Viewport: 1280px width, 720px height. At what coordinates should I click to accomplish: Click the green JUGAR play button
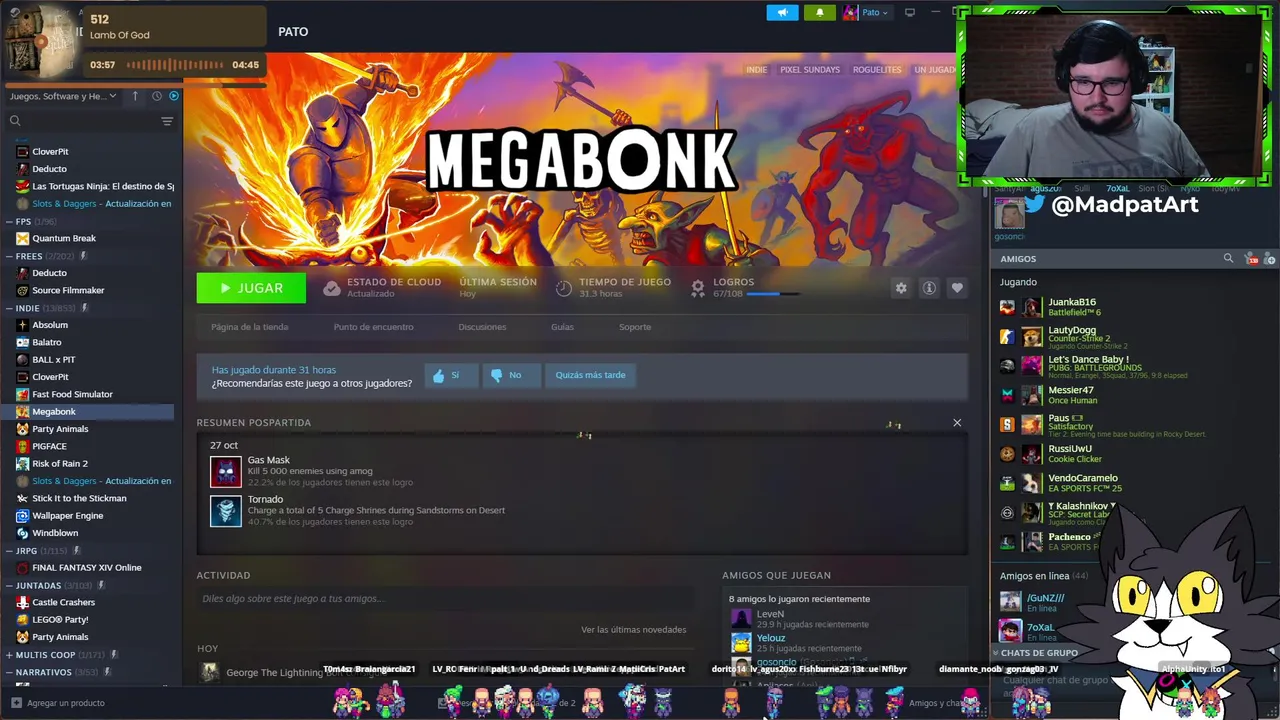(251, 288)
